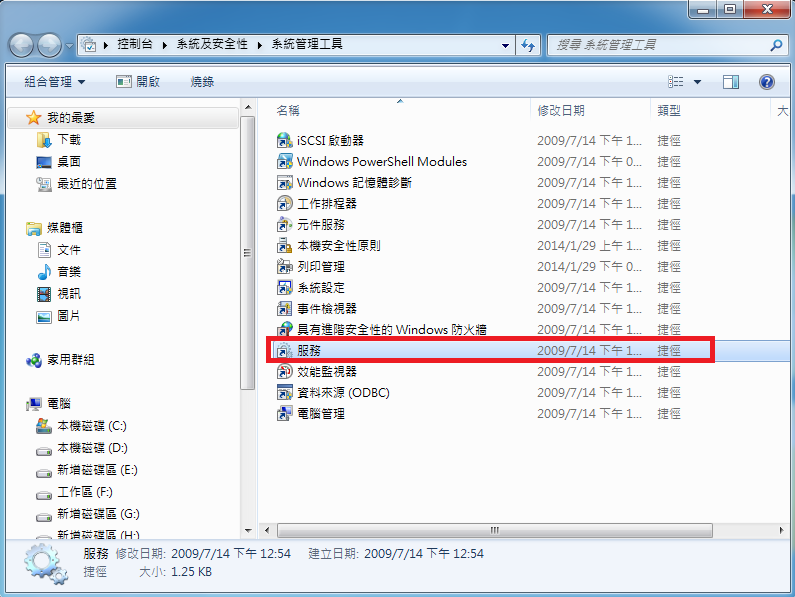Open the iSCSI 啟動器 shortcut icon

click(x=285, y=141)
